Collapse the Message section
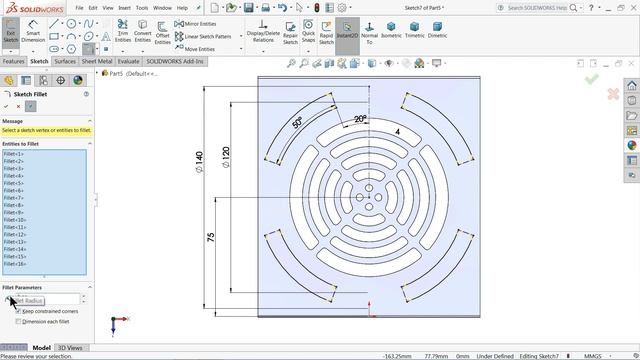Screen dimensions: 640x360 90,121
